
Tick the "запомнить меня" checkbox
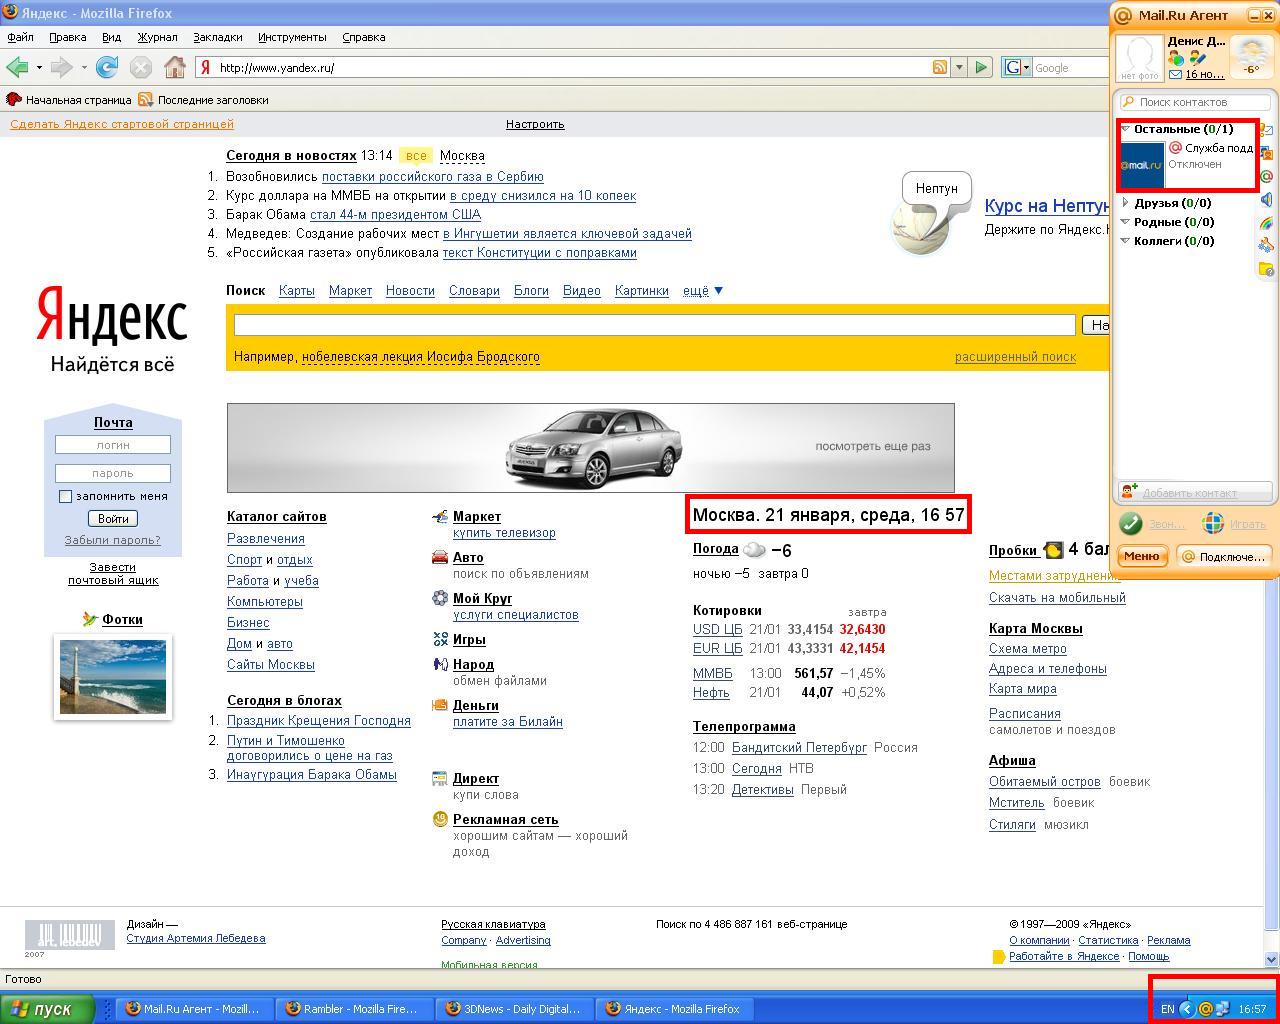pos(65,496)
